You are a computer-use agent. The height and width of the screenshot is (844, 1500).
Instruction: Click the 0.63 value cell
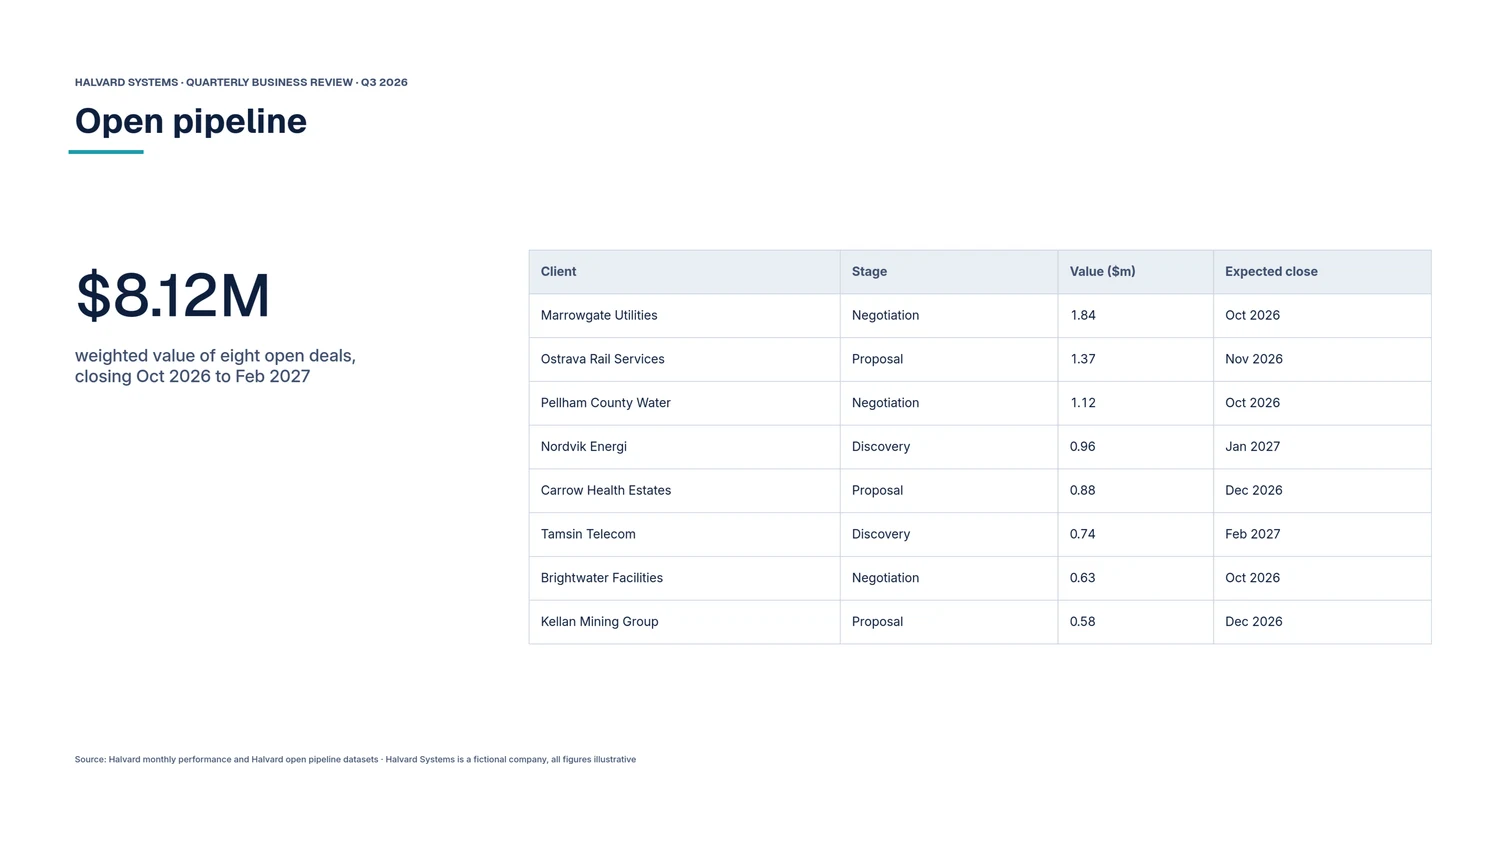[1136, 578]
